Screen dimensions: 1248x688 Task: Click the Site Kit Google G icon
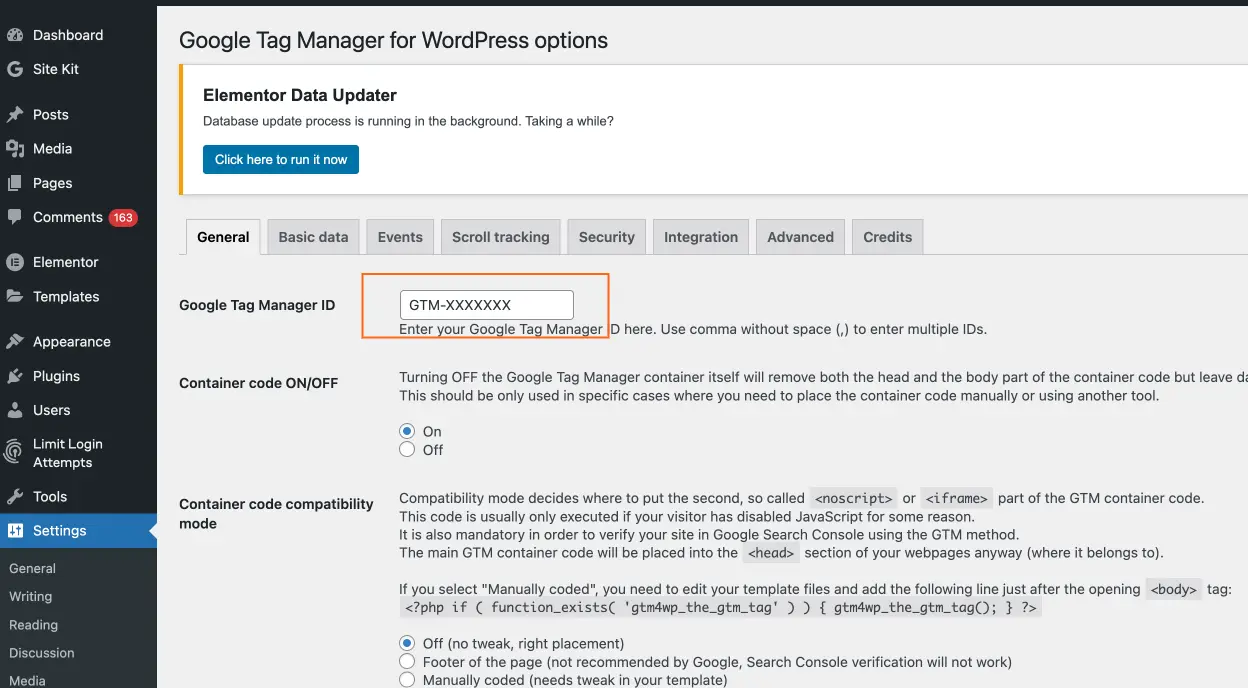coord(15,69)
